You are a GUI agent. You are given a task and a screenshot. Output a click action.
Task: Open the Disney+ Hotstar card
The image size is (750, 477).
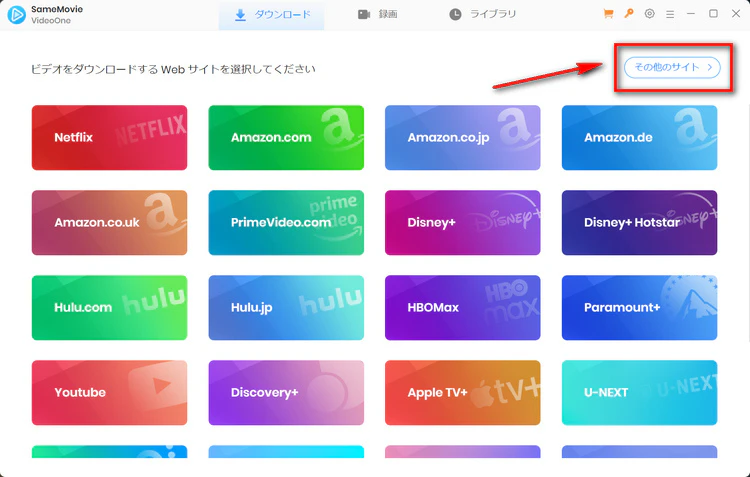pyautogui.click(x=640, y=222)
